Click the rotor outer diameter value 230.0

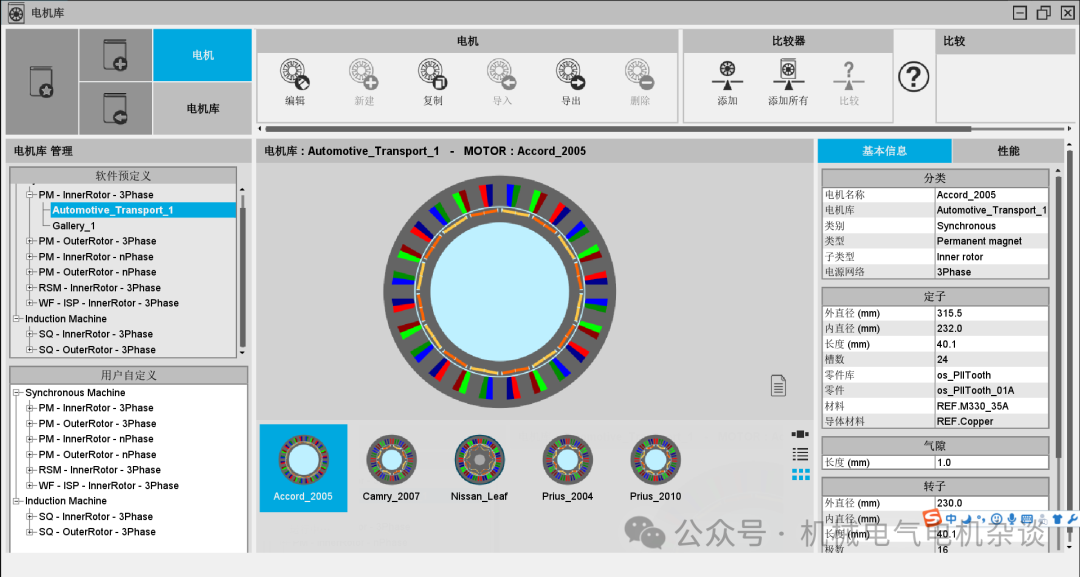point(949,503)
